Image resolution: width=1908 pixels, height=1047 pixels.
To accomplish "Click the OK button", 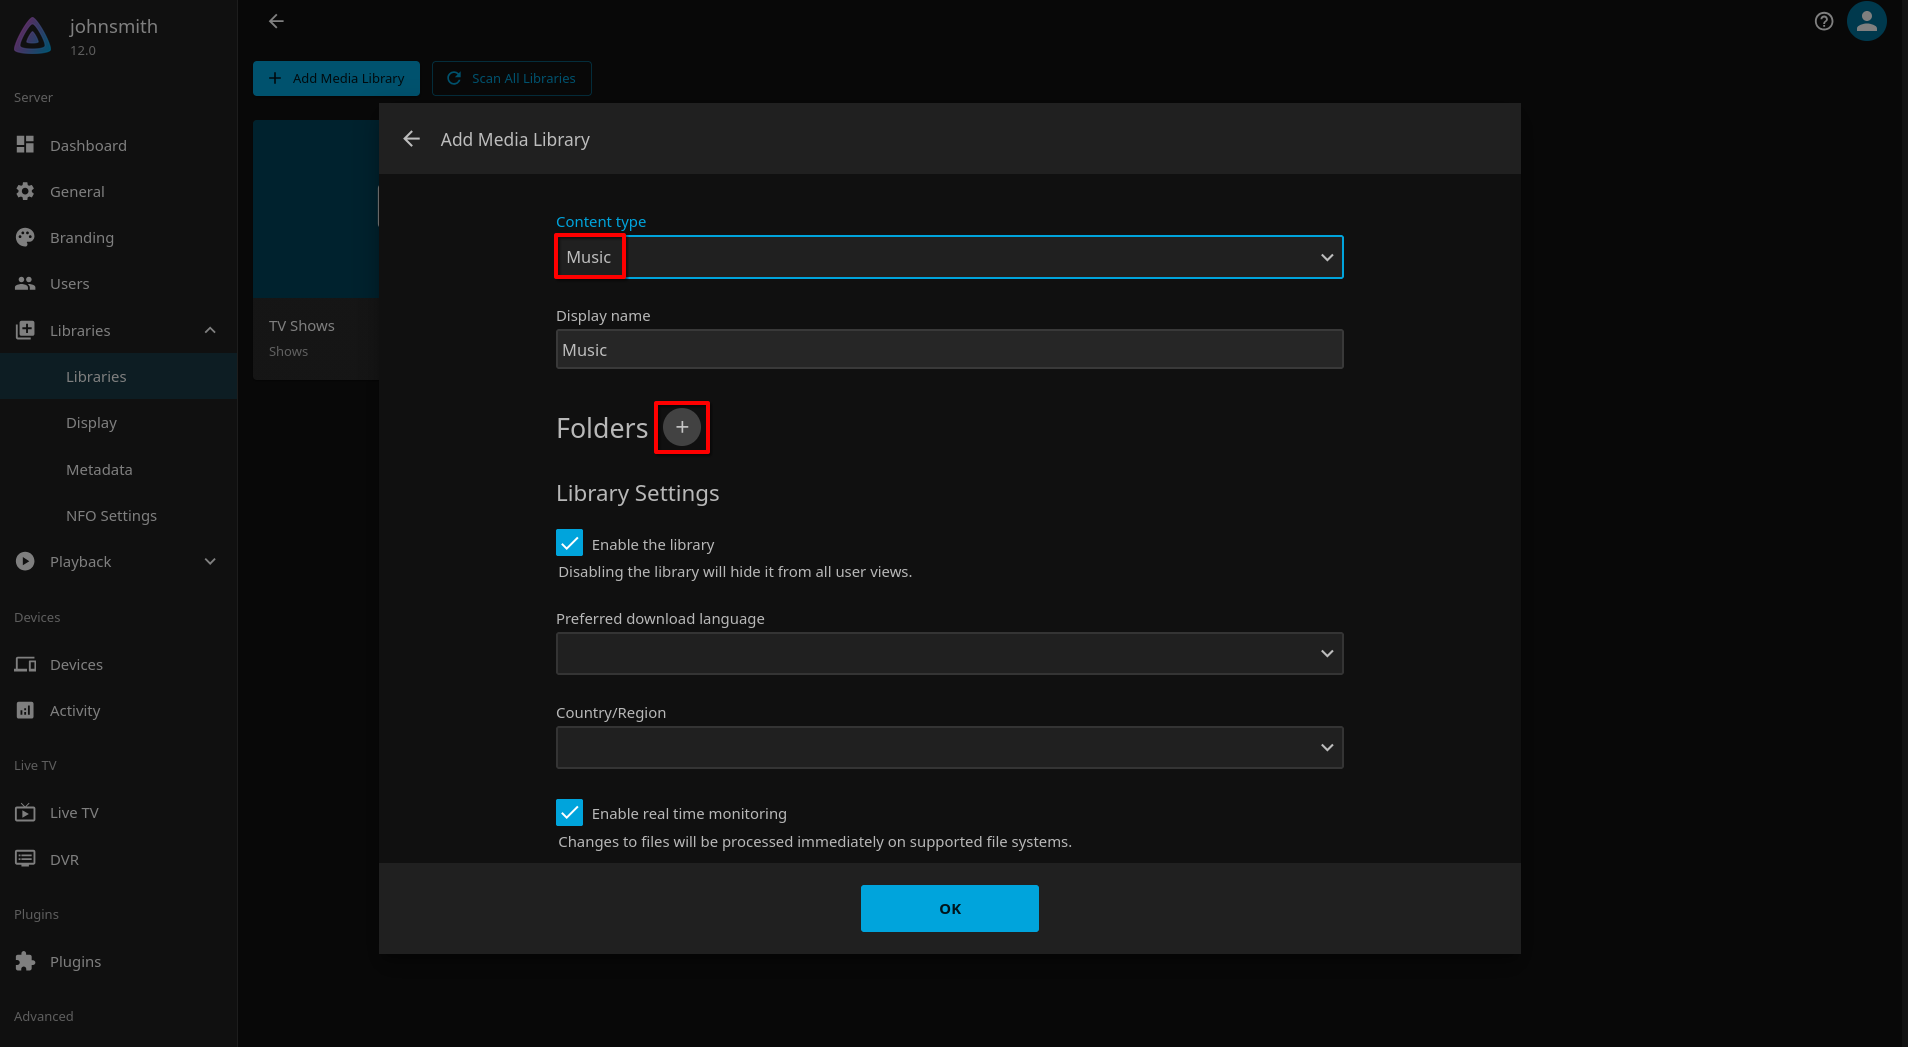I will coord(950,908).
